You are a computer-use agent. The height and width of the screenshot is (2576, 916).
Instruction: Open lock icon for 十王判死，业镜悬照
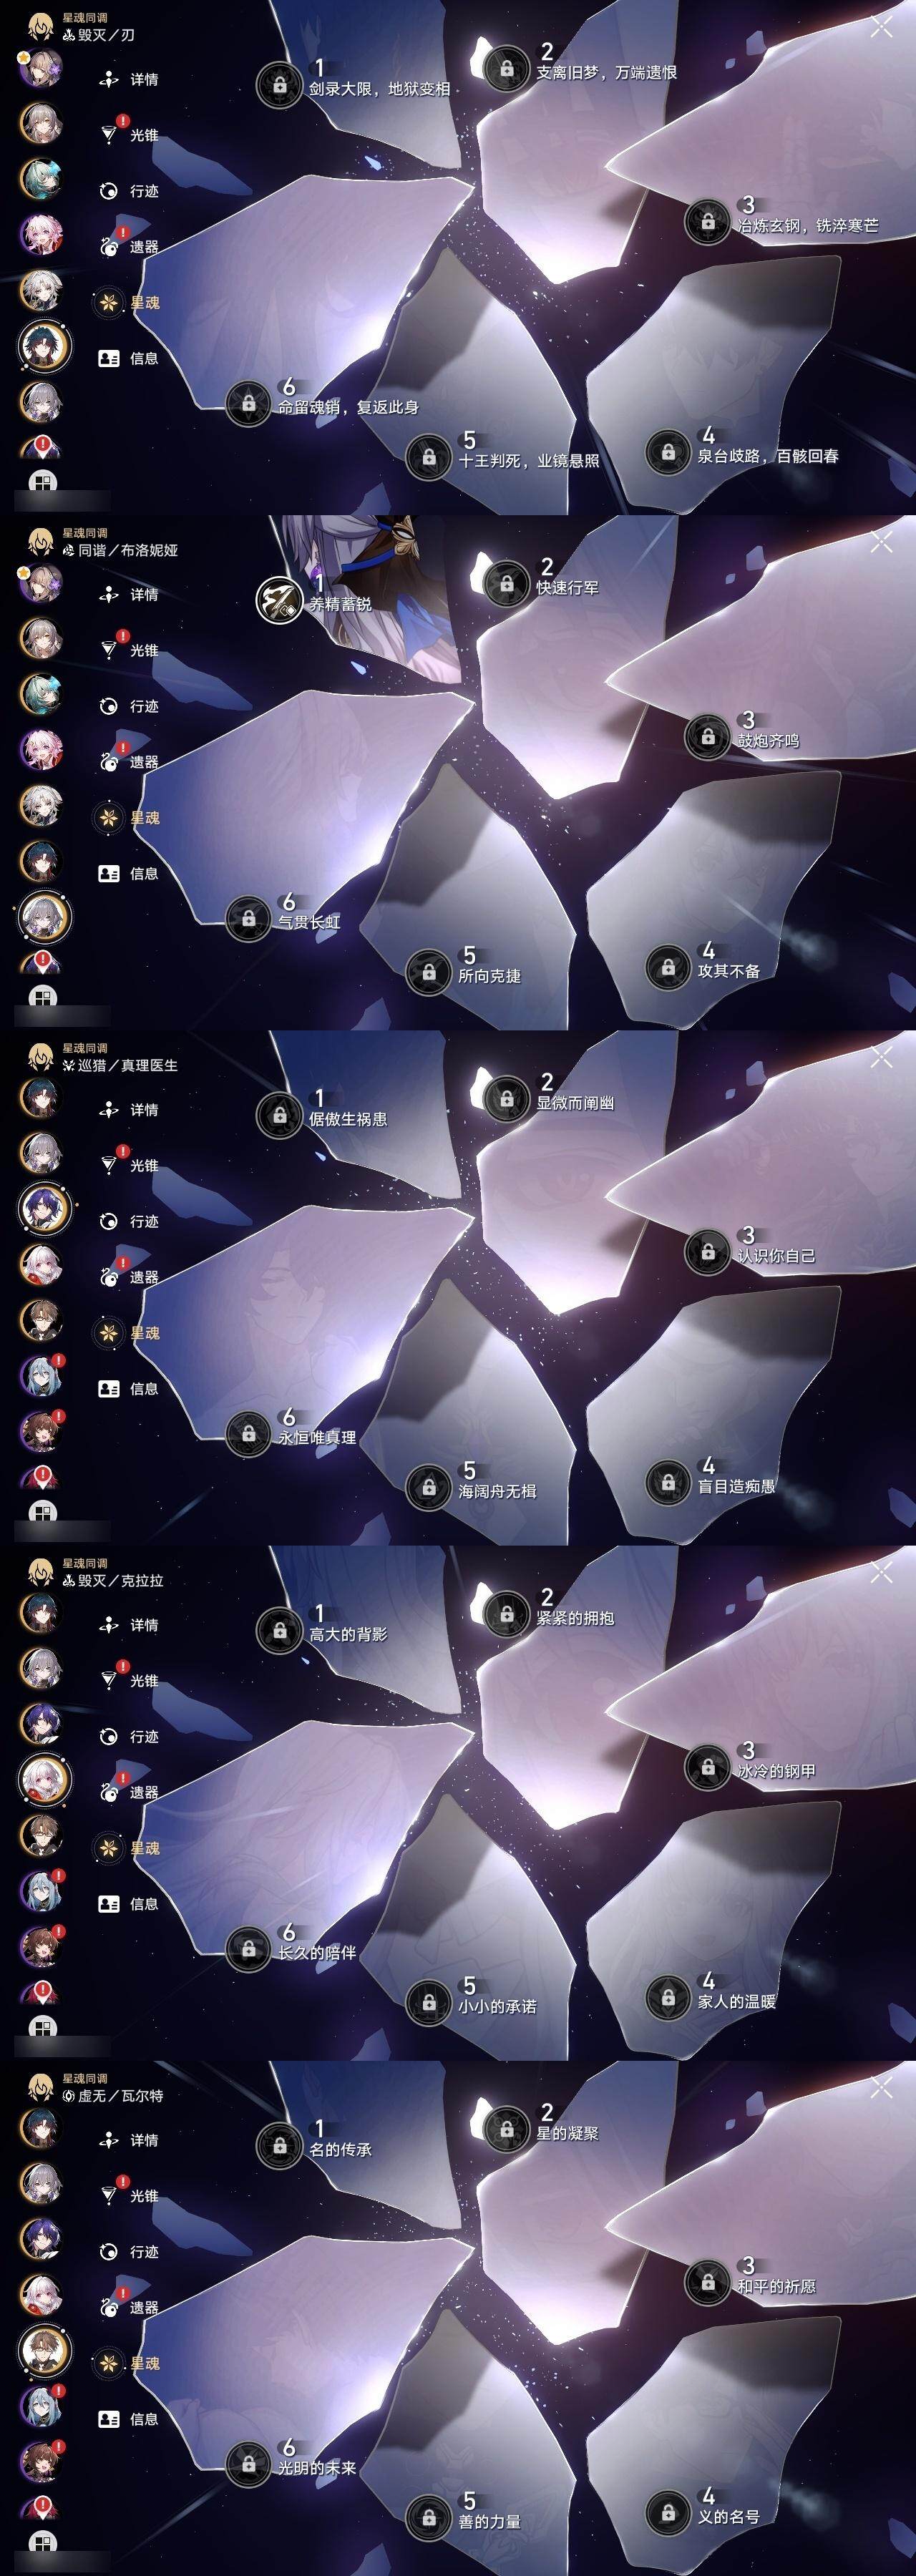pyautogui.click(x=429, y=457)
